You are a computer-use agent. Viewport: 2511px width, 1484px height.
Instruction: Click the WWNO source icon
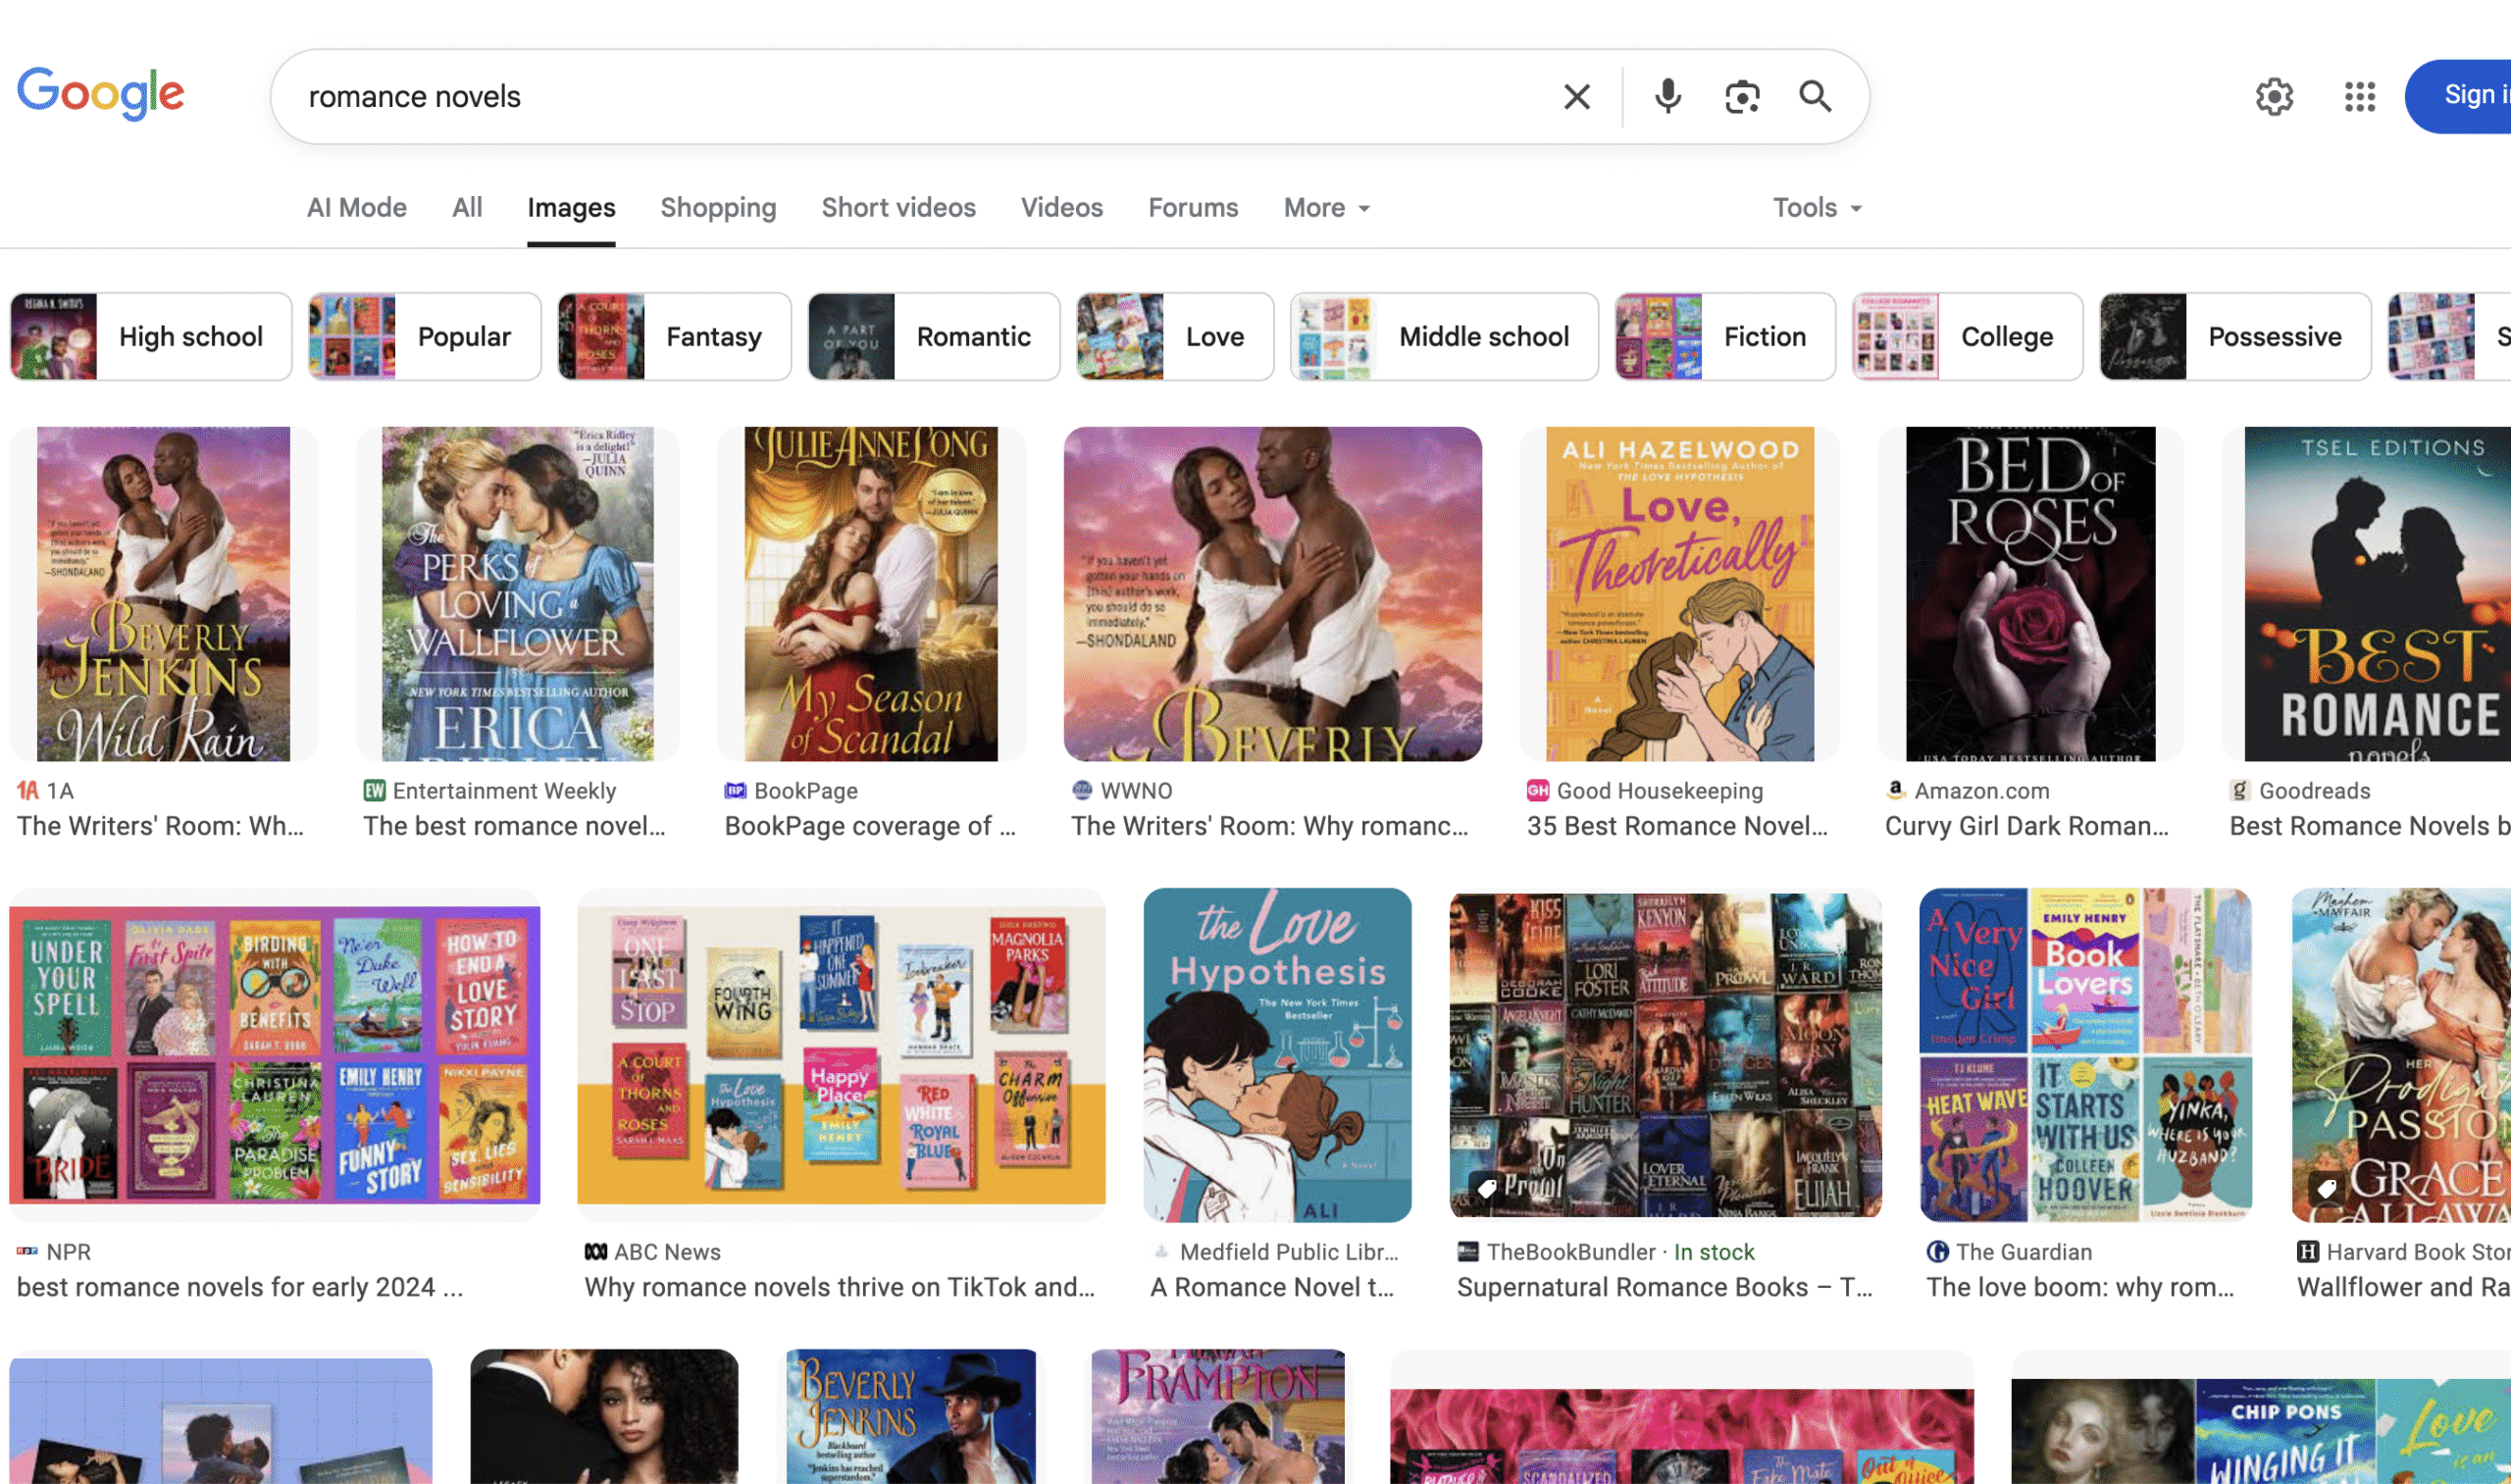pos(1082,791)
